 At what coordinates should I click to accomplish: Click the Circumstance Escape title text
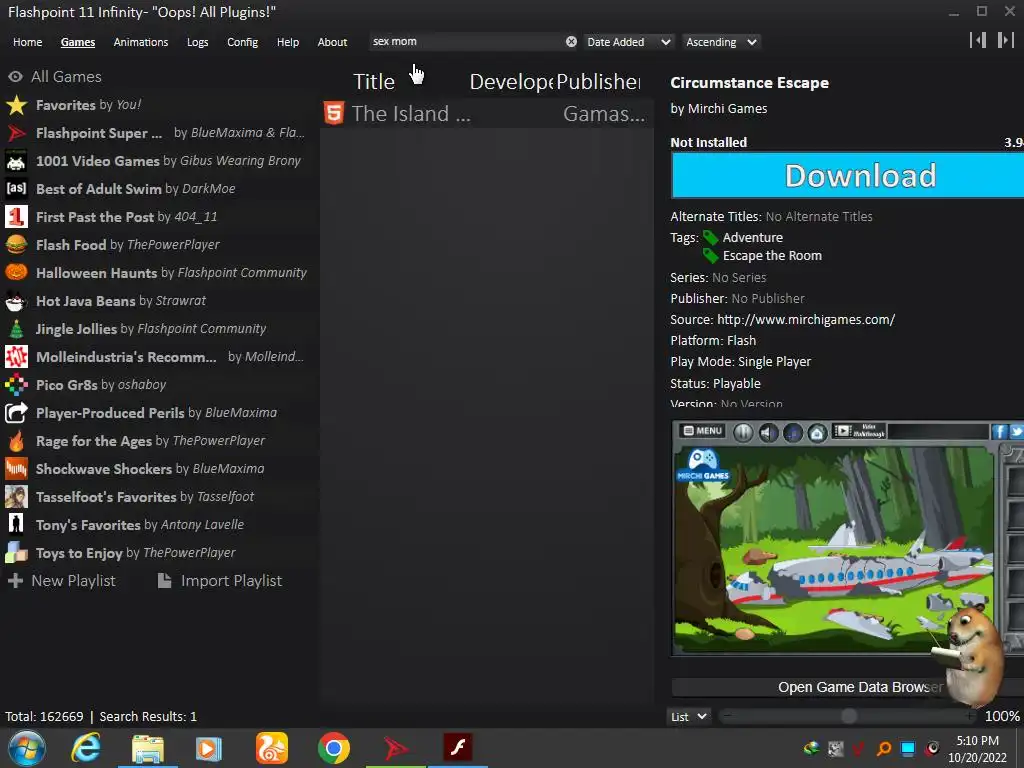pos(749,83)
